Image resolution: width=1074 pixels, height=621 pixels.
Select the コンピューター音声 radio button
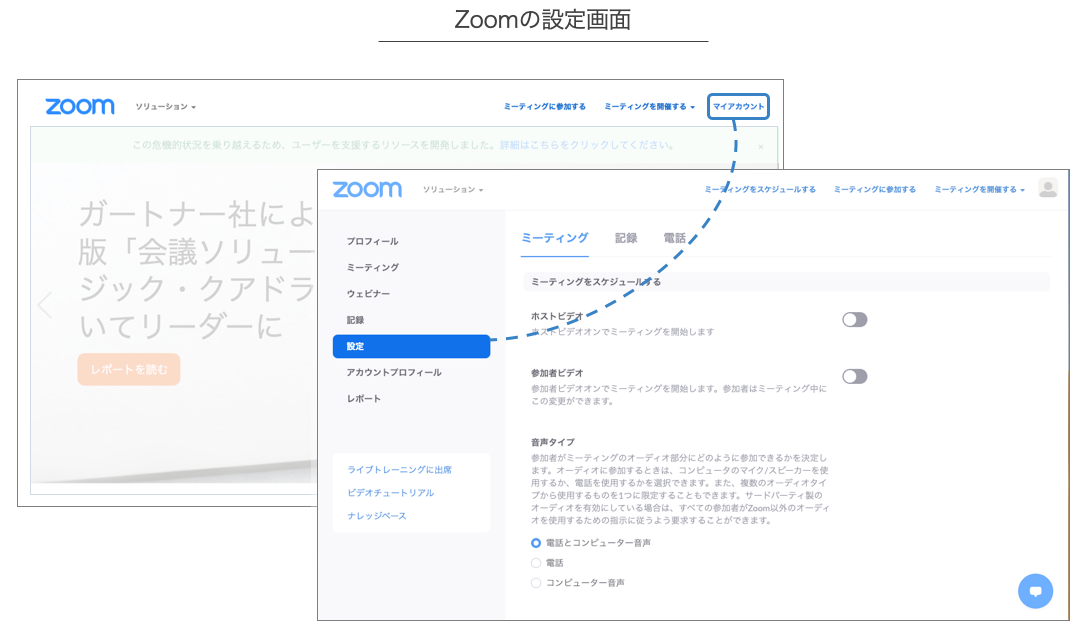pyautogui.click(x=536, y=583)
